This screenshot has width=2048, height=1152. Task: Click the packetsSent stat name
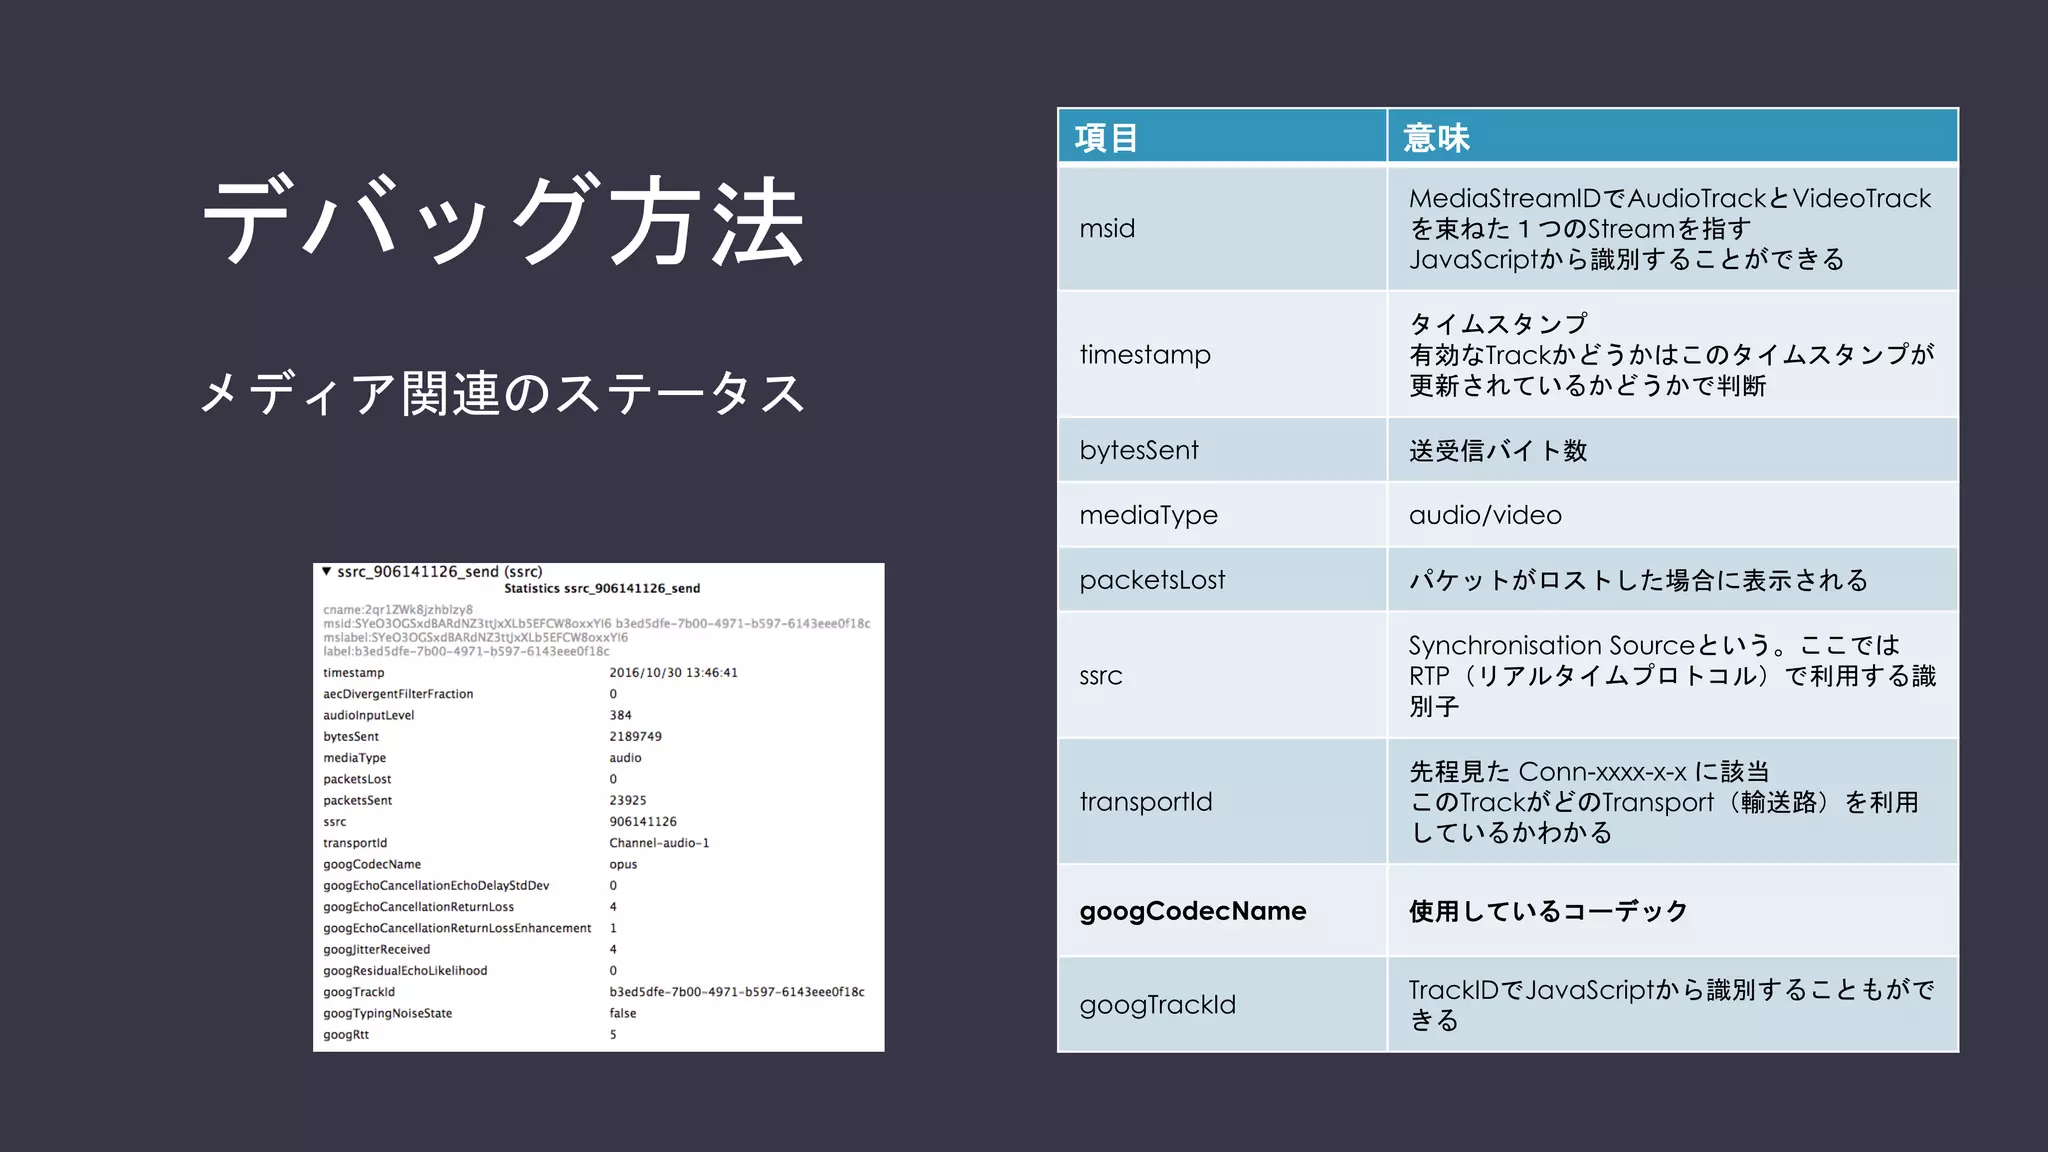pyautogui.click(x=357, y=800)
